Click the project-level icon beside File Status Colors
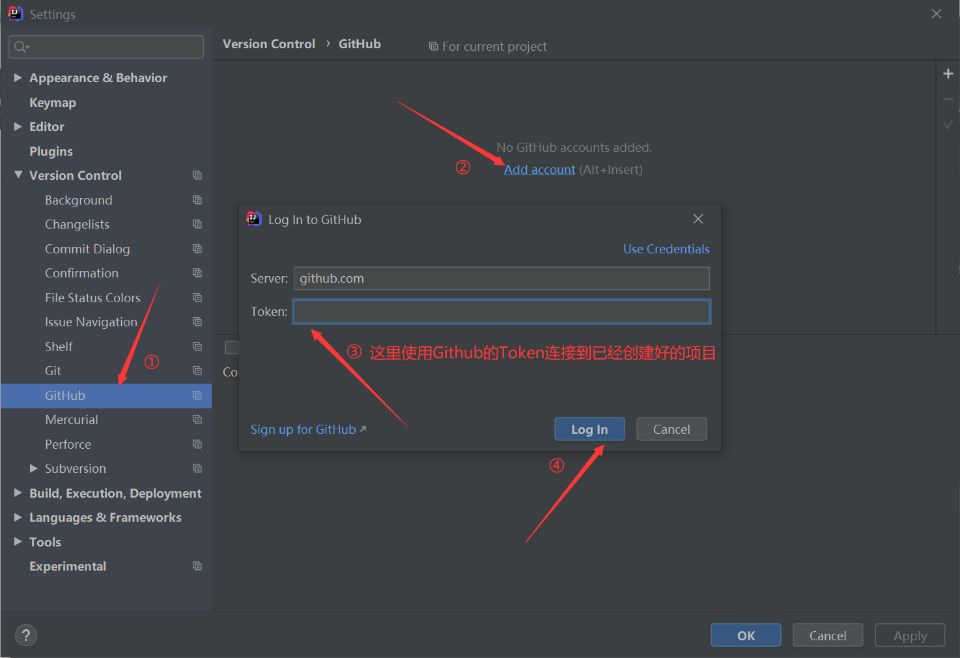The height and width of the screenshot is (658, 960). pyautogui.click(x=197, y=297)
